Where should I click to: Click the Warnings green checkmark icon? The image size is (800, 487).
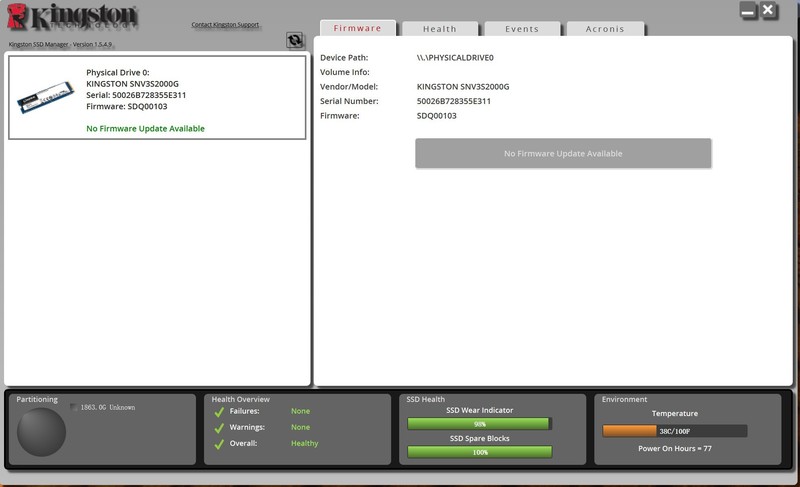click(219, 428)
